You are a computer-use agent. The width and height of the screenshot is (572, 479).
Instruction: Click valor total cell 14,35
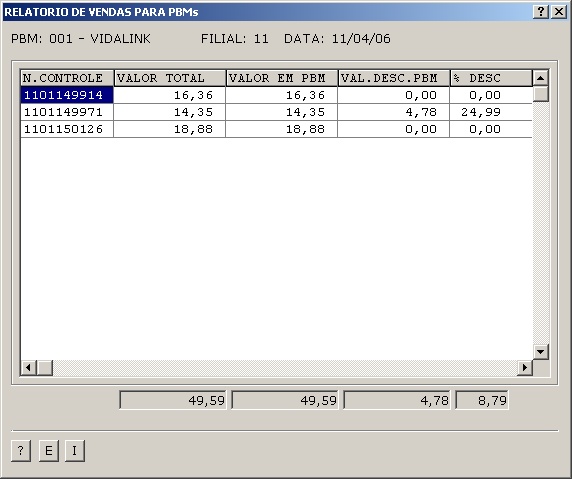point(170,112)
